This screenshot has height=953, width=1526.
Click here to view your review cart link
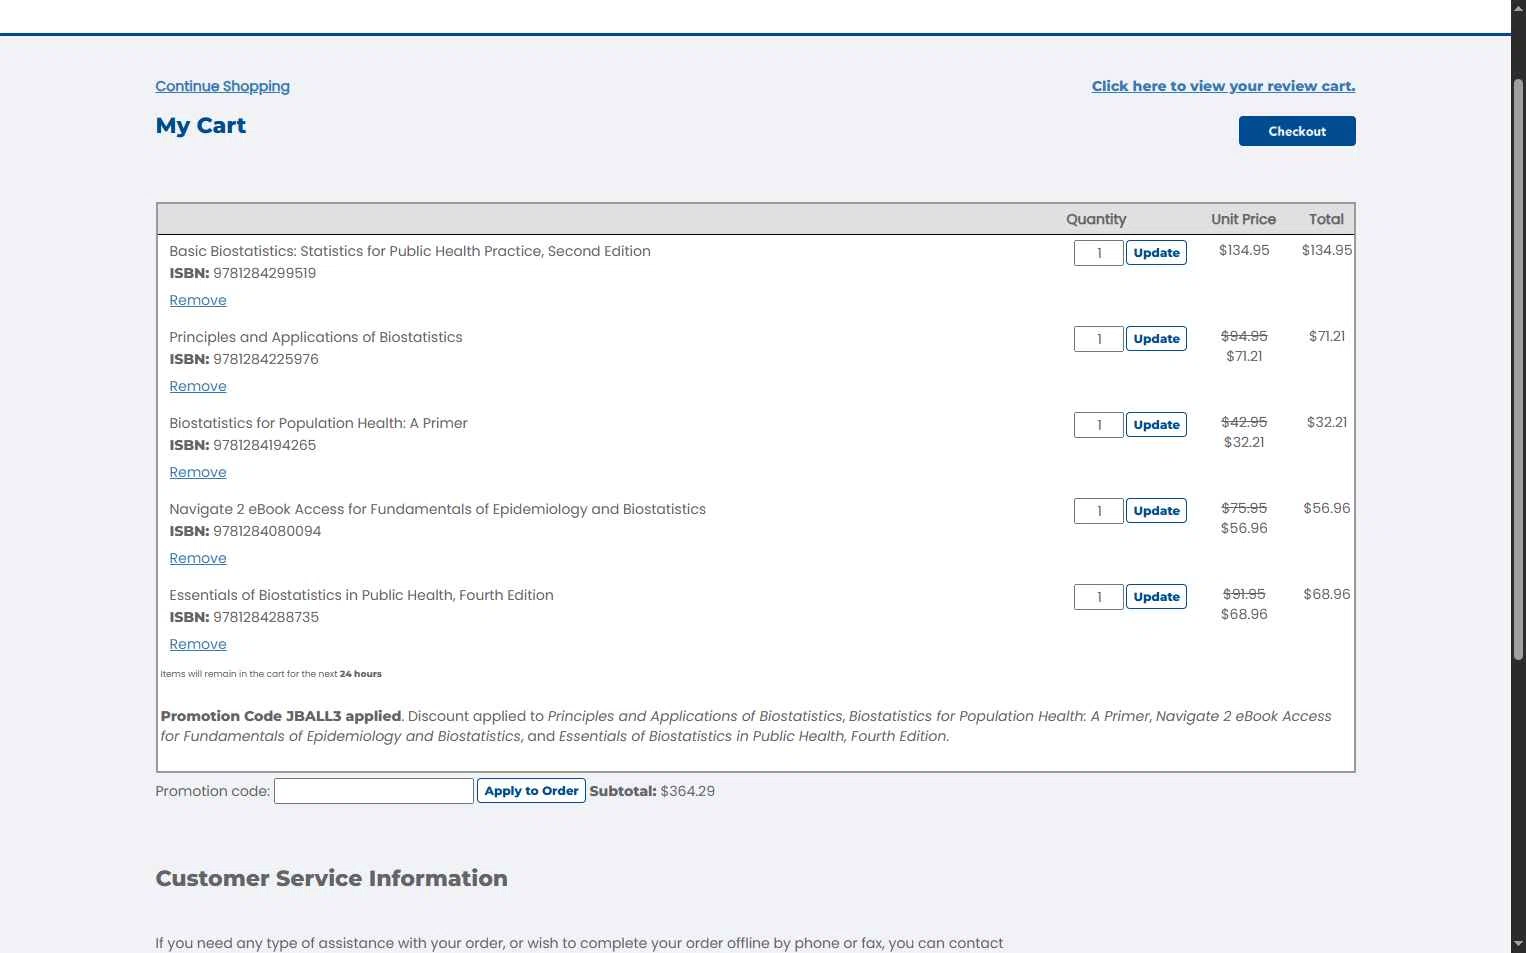click(1223, 86)
